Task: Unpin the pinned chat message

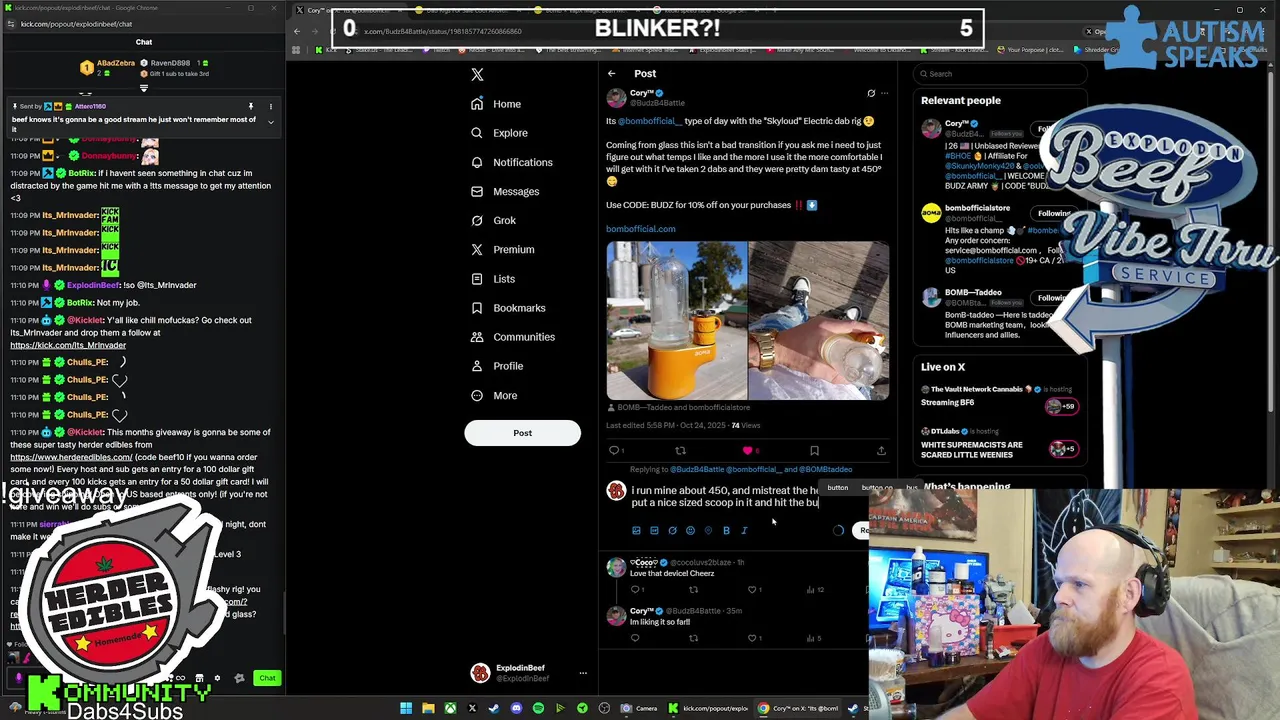Action: 251,106
